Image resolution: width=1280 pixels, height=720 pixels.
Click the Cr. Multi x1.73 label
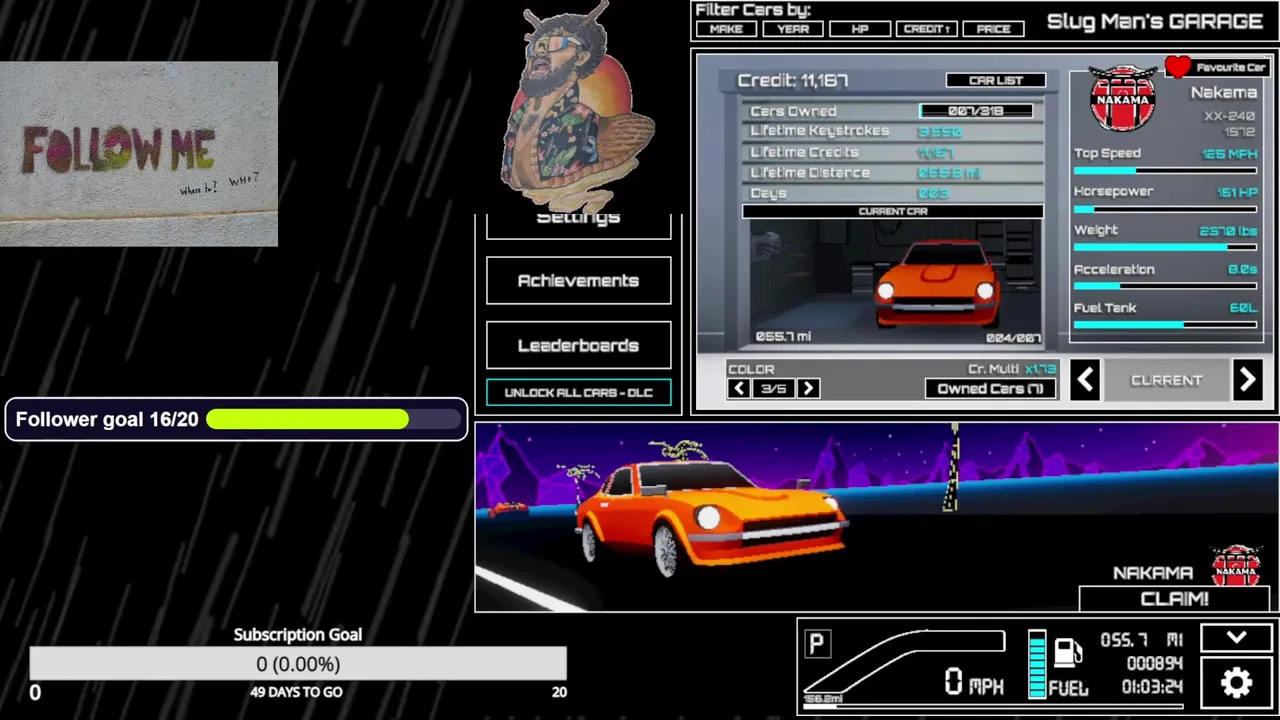click(1012, 369)
